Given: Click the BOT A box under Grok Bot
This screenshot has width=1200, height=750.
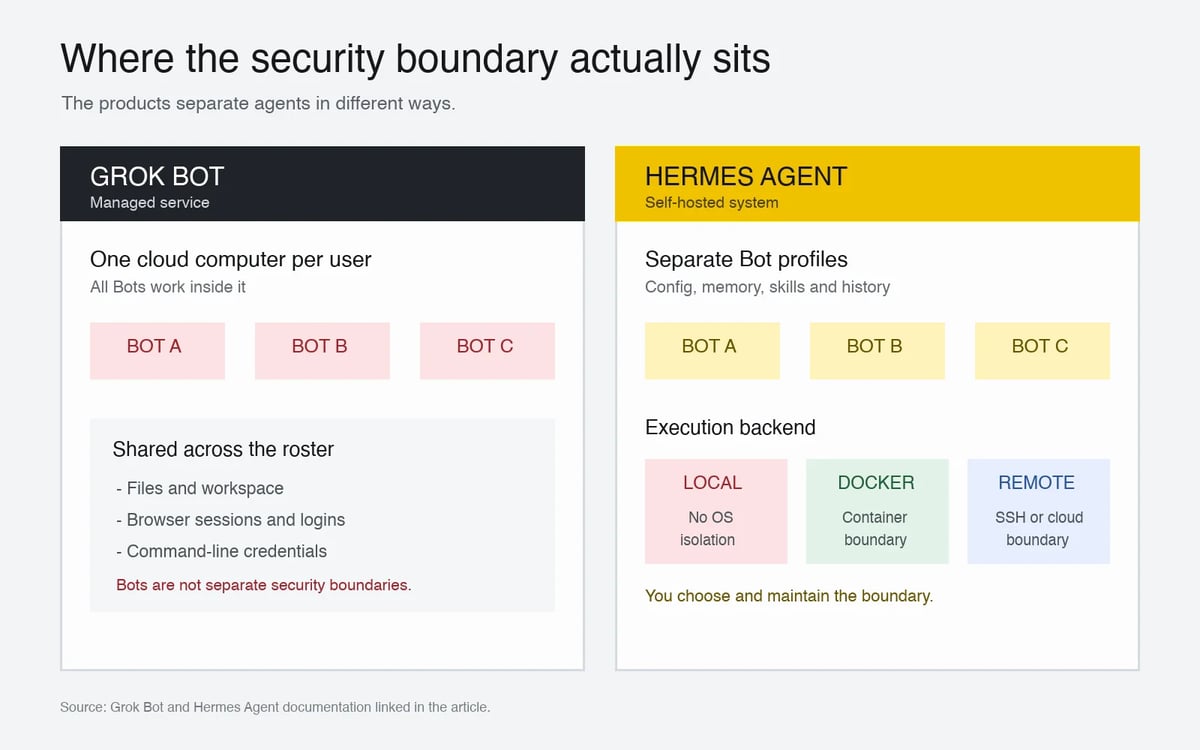Looking at the screenshot, I should tap(157, 350).
